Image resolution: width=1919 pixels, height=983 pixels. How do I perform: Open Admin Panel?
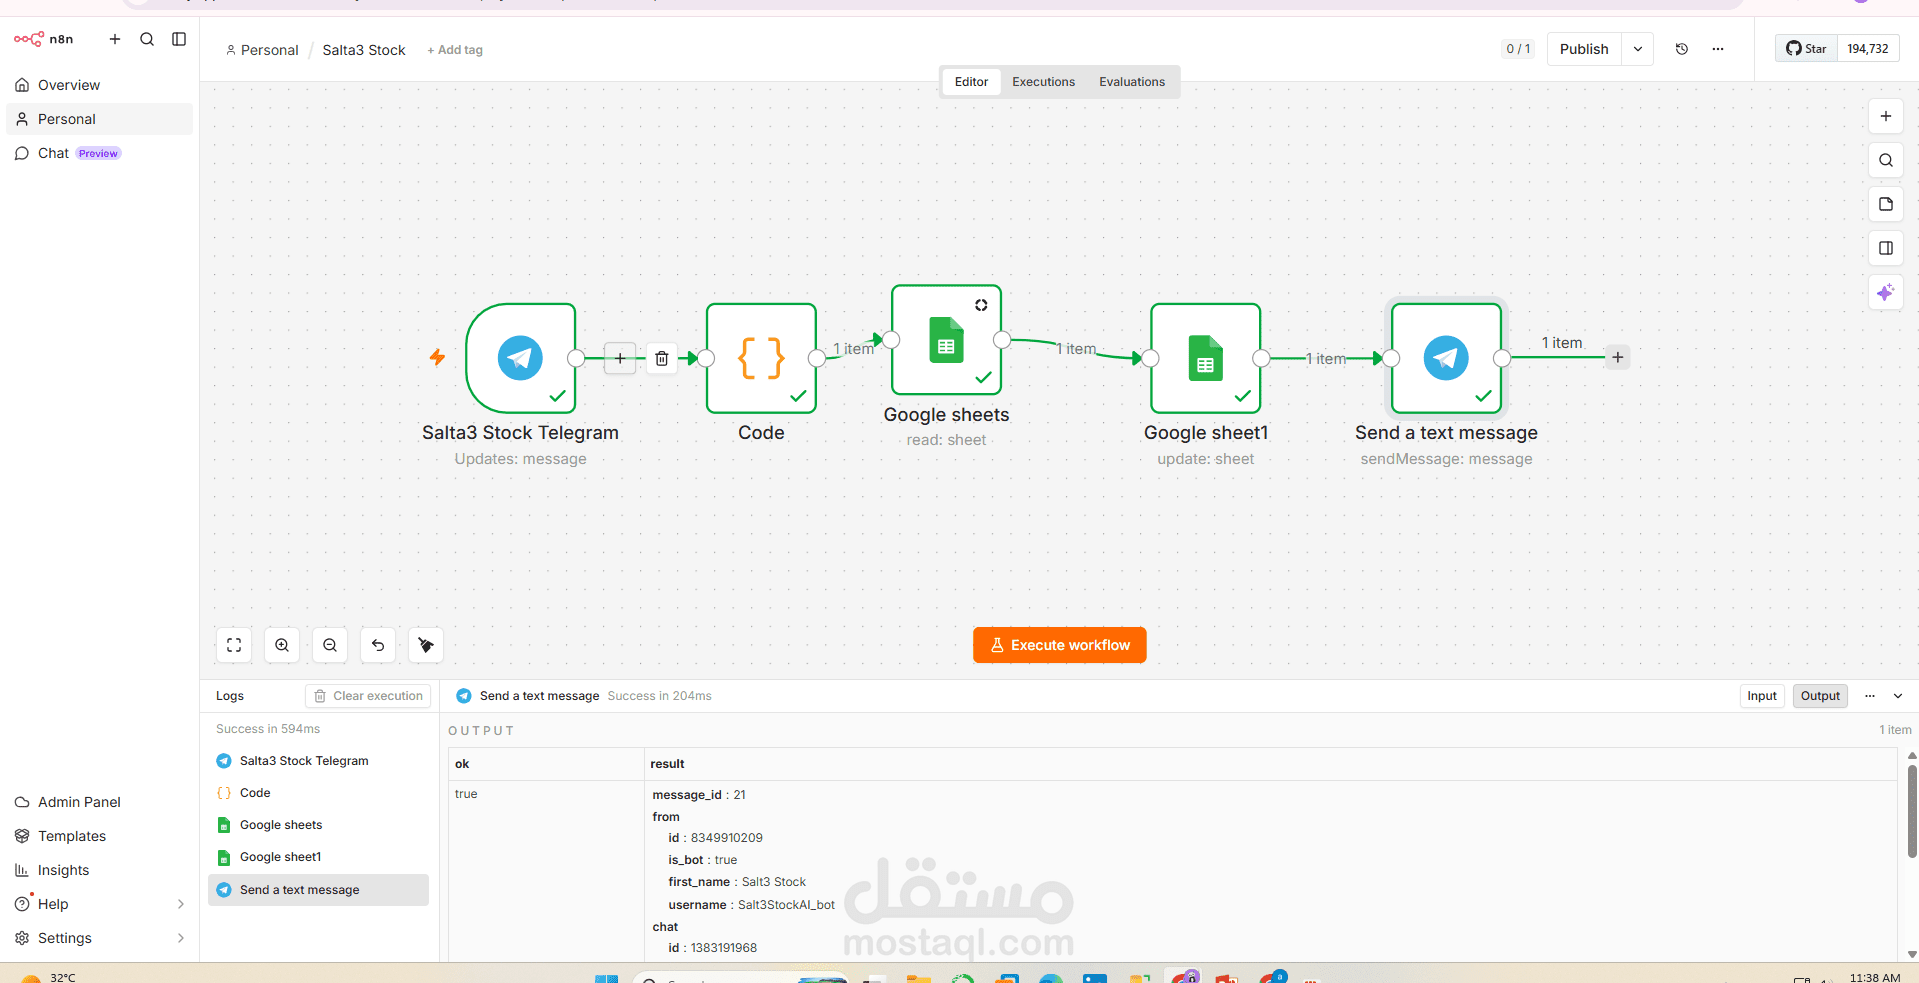[99, 802]
